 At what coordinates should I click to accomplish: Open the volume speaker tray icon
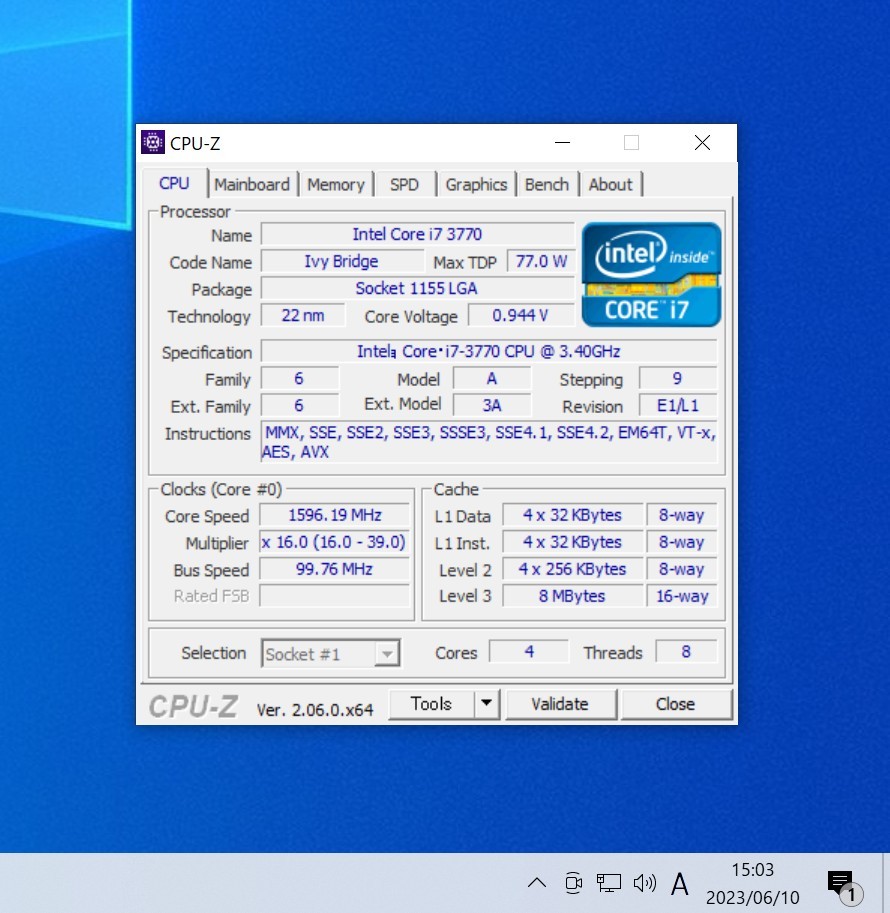(x=644, y=883)
